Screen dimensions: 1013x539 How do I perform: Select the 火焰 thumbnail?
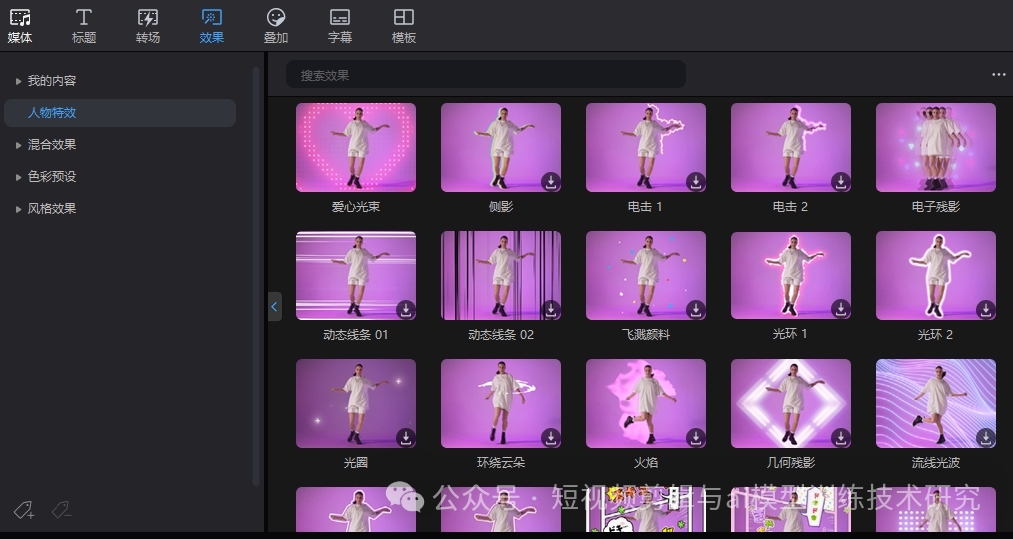pyautogui.click(x=646, y=403)
